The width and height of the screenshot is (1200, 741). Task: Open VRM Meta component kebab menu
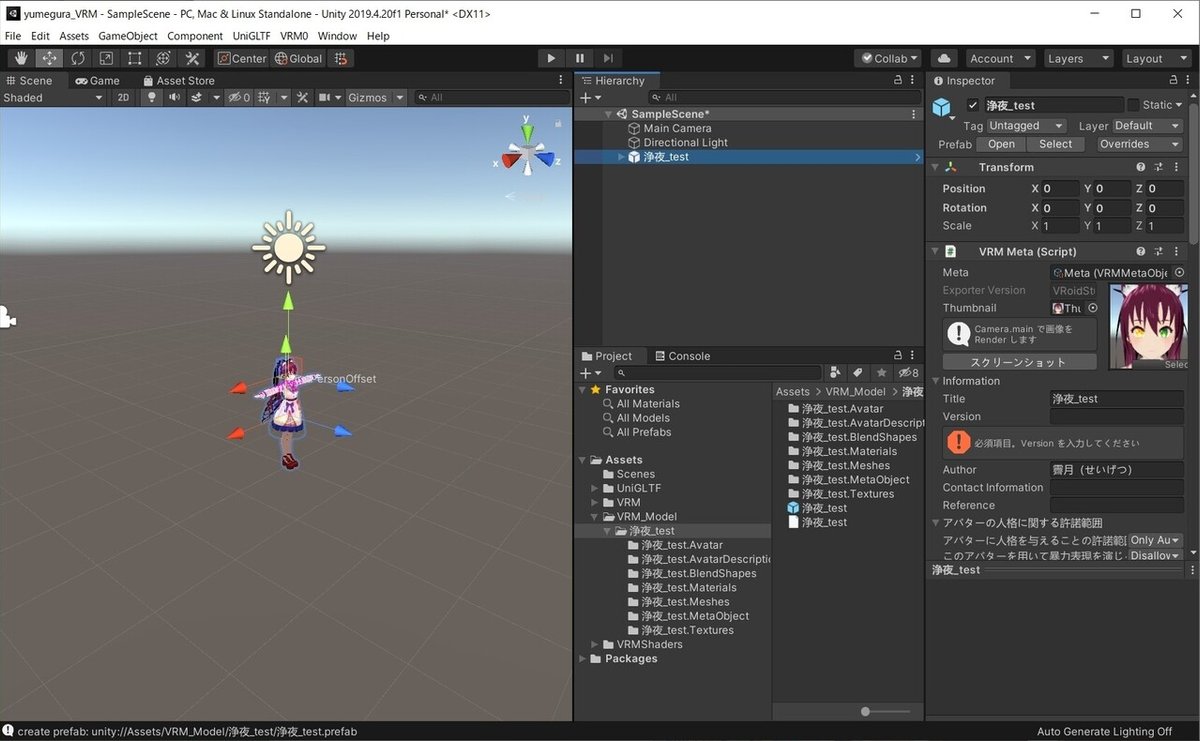tap(1177, 252)
